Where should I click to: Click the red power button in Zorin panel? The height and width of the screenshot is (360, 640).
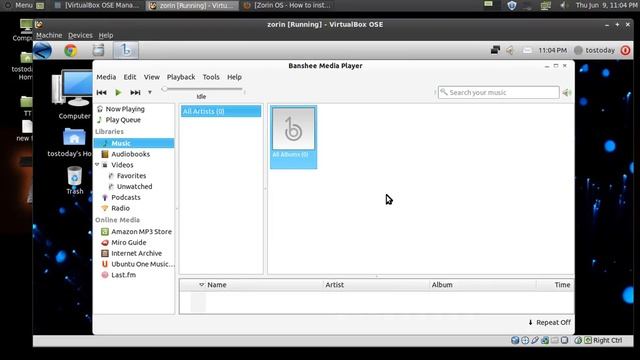point(625,50)
